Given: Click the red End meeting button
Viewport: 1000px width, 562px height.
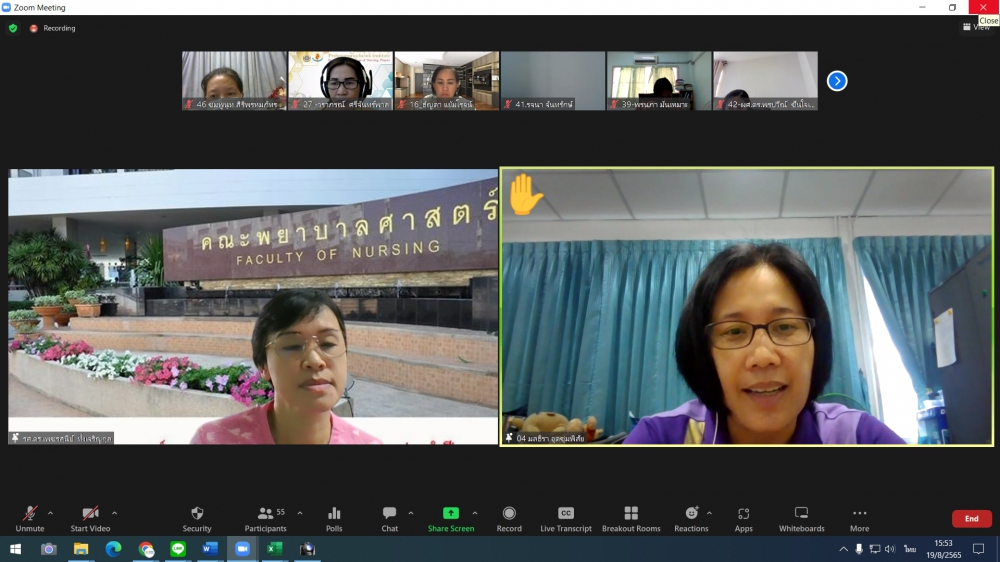Looking at the screenshot, I should click(x=971, y=519).
